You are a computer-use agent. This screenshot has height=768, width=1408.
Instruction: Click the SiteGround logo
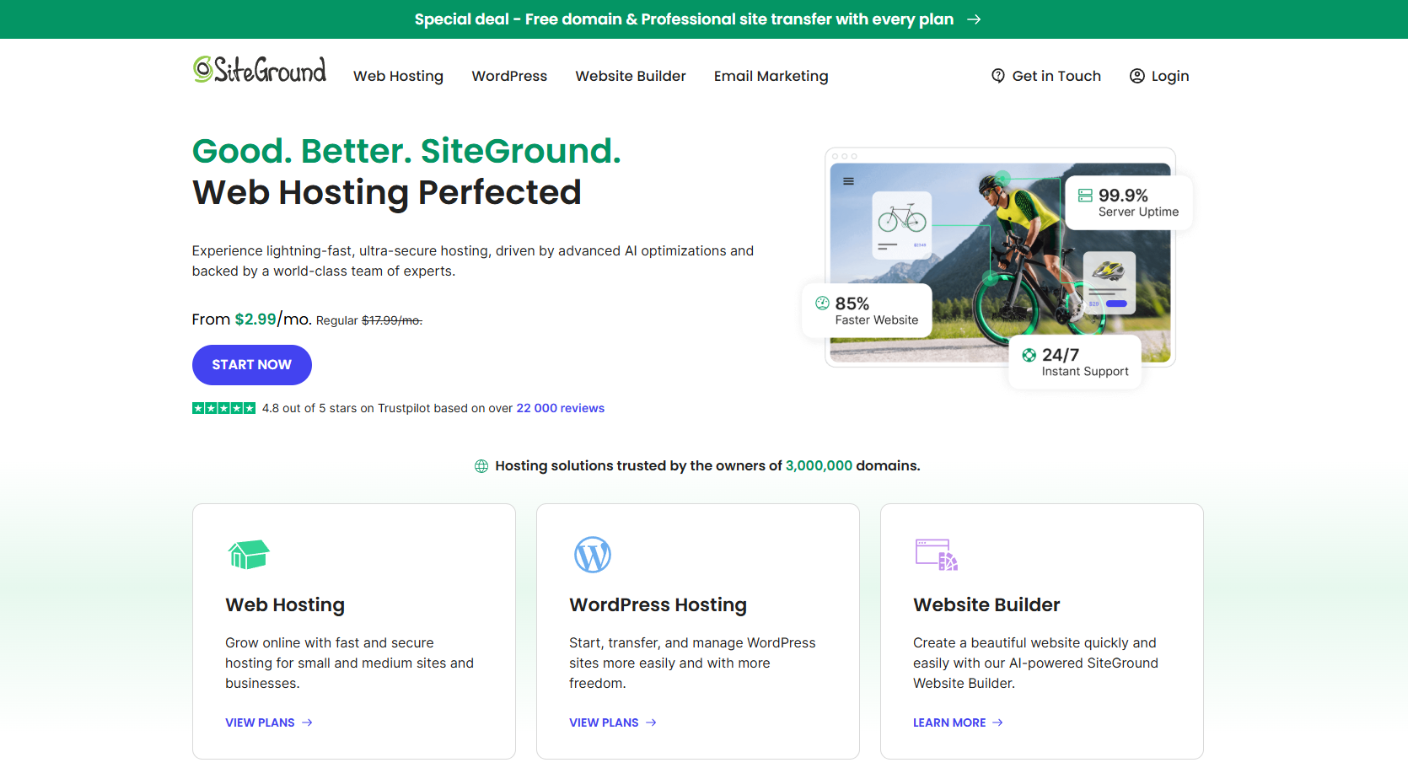pos(260,70)
